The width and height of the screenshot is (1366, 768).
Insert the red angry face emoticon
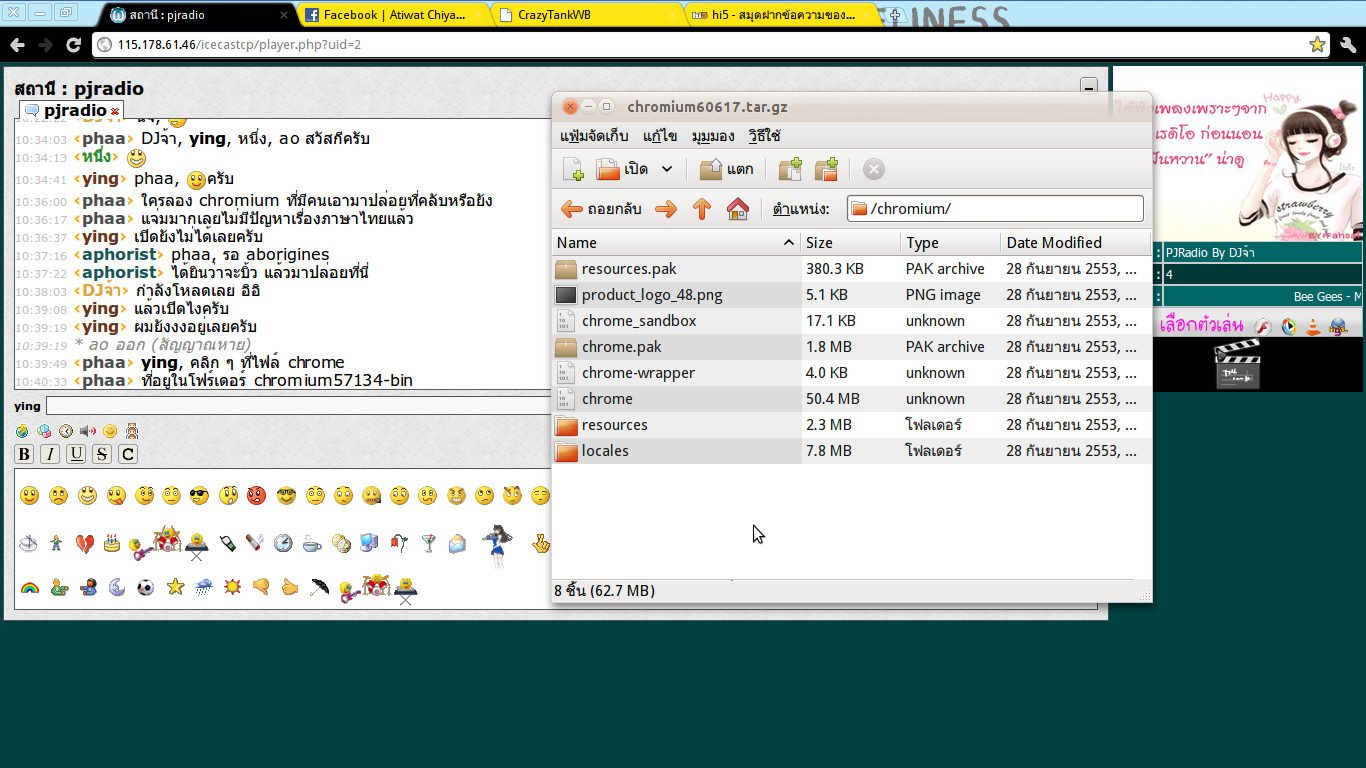[256, 495]
